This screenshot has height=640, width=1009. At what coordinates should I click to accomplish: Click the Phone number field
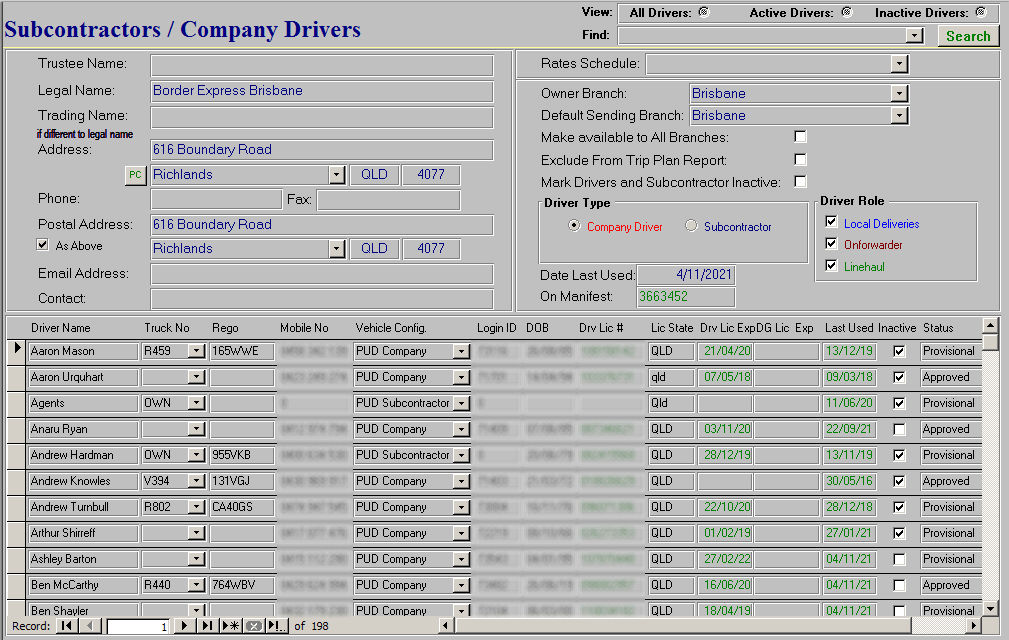pos(216,199)
